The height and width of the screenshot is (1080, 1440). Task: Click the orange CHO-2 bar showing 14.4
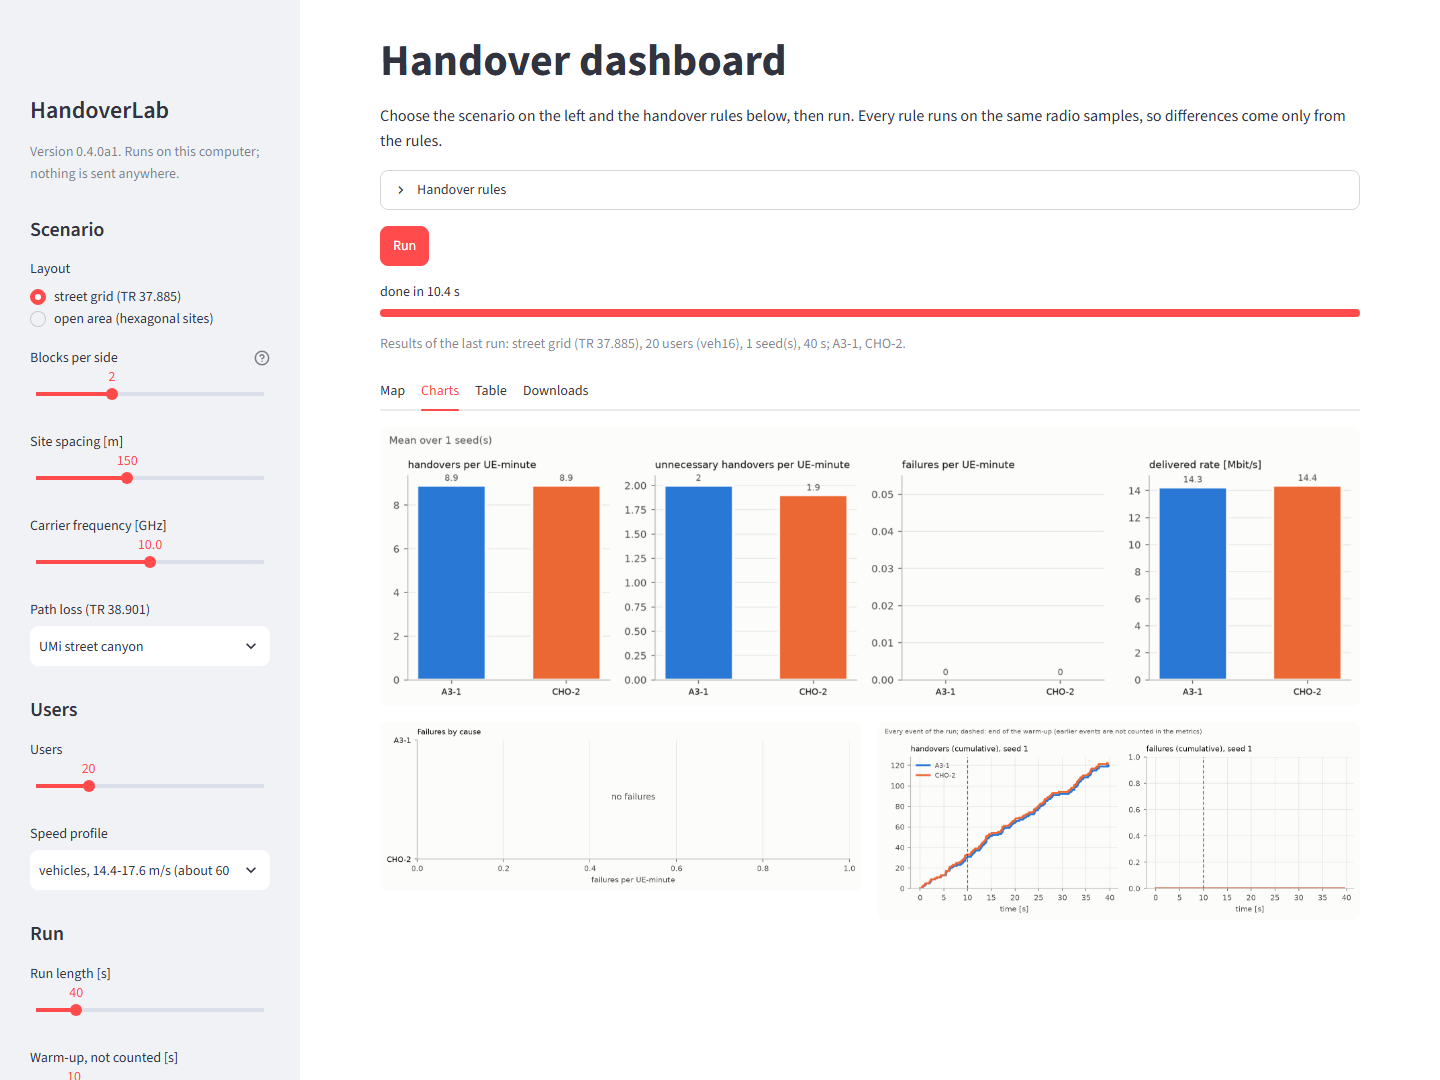pyautogui.click(x=1307, y=583)
